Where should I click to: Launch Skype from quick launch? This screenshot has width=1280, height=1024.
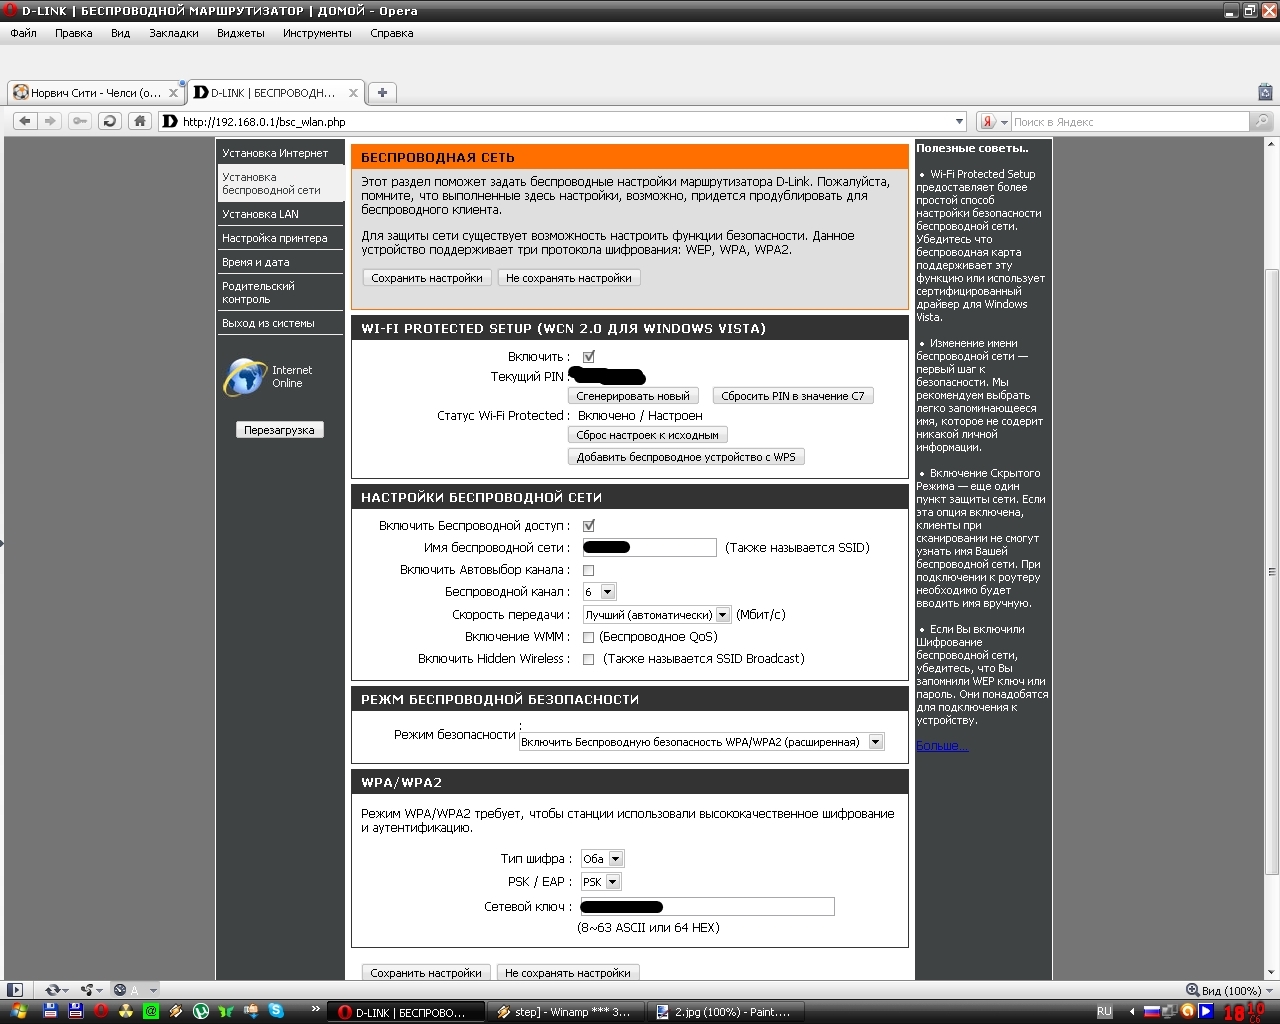(x=276, y=1011)
